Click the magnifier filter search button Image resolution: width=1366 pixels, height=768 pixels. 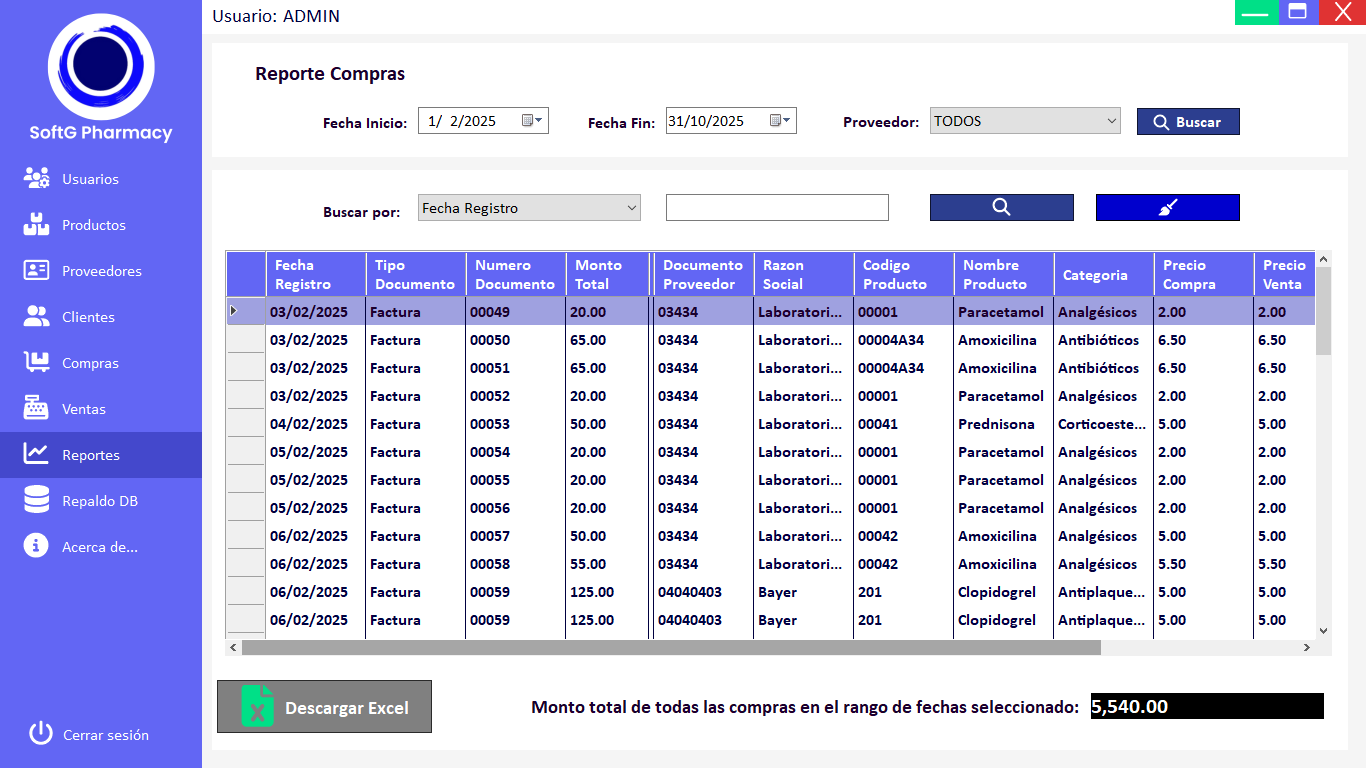point(1001,207)
